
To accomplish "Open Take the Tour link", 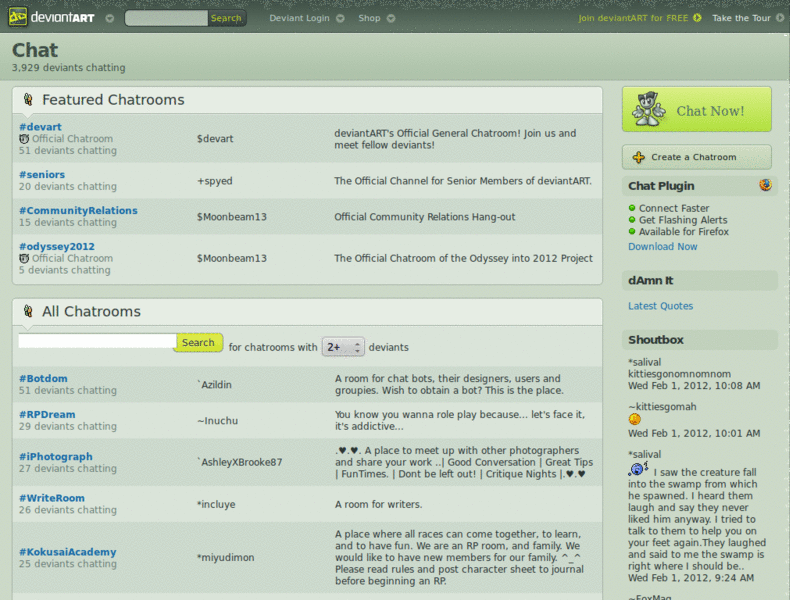I will (741, 18).
